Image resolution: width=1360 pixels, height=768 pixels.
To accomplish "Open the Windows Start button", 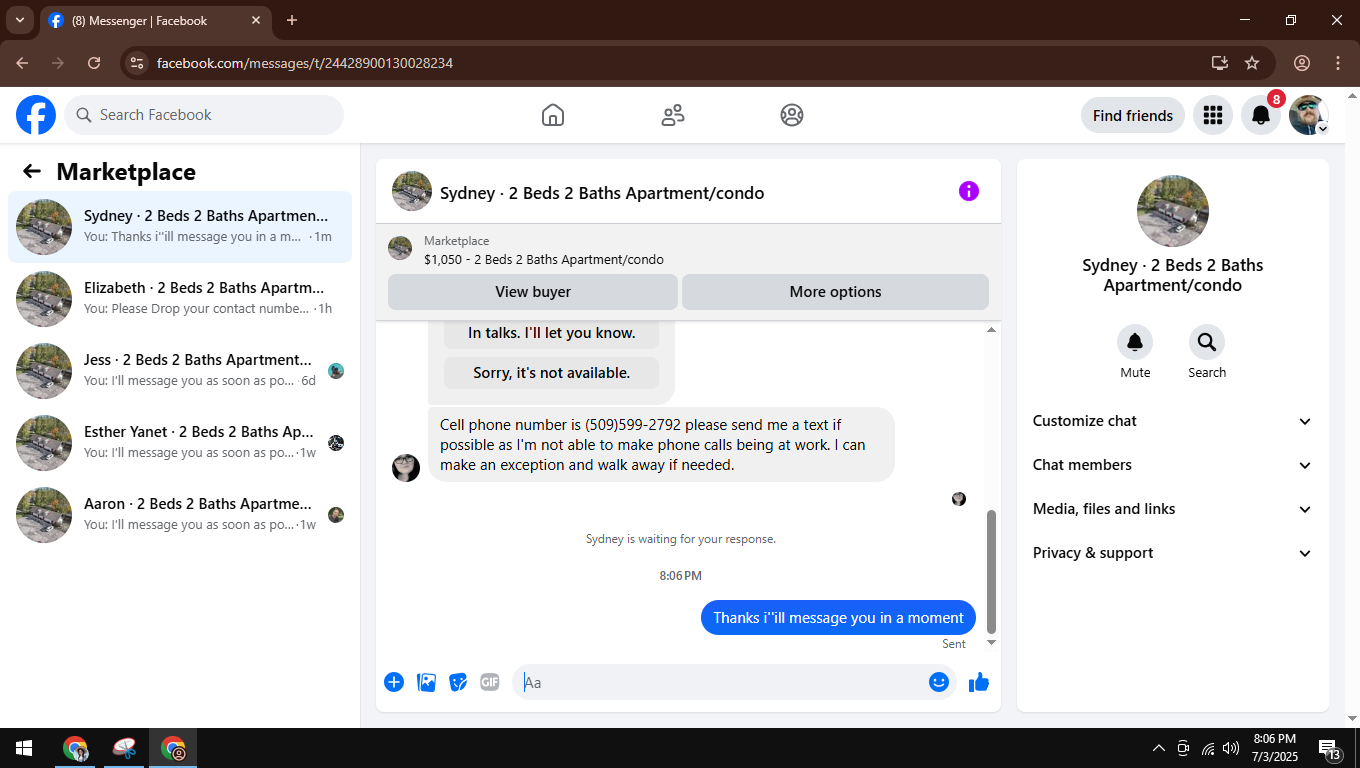I will point(23,748).
